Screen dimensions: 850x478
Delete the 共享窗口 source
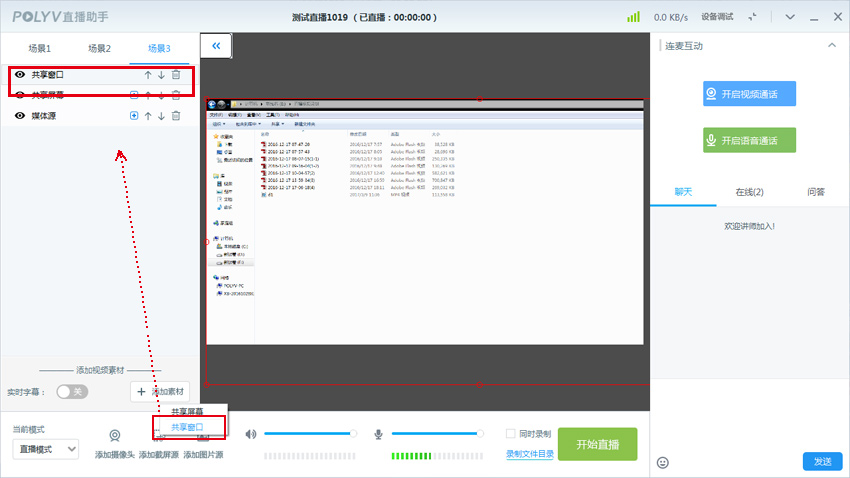coord(176,75)
